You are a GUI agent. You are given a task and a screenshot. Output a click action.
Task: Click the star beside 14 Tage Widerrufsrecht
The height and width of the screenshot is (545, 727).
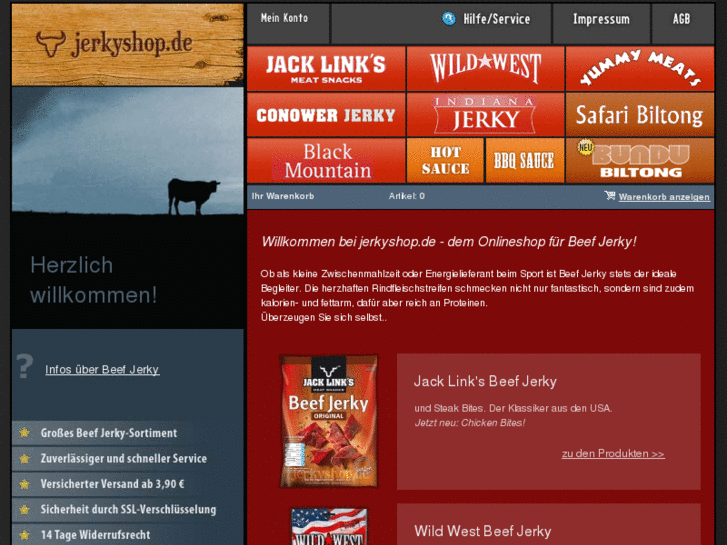point(24,535)
